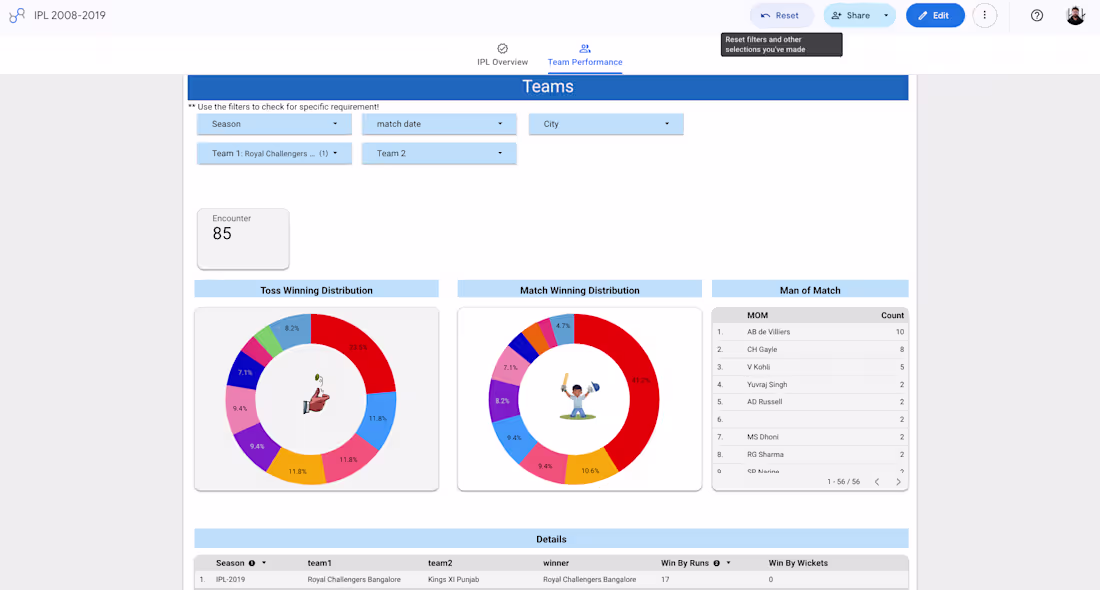The height and width of the screenshot is (590, 1100).
Task: Open the user account avatar
Action: coord(1075,15)
